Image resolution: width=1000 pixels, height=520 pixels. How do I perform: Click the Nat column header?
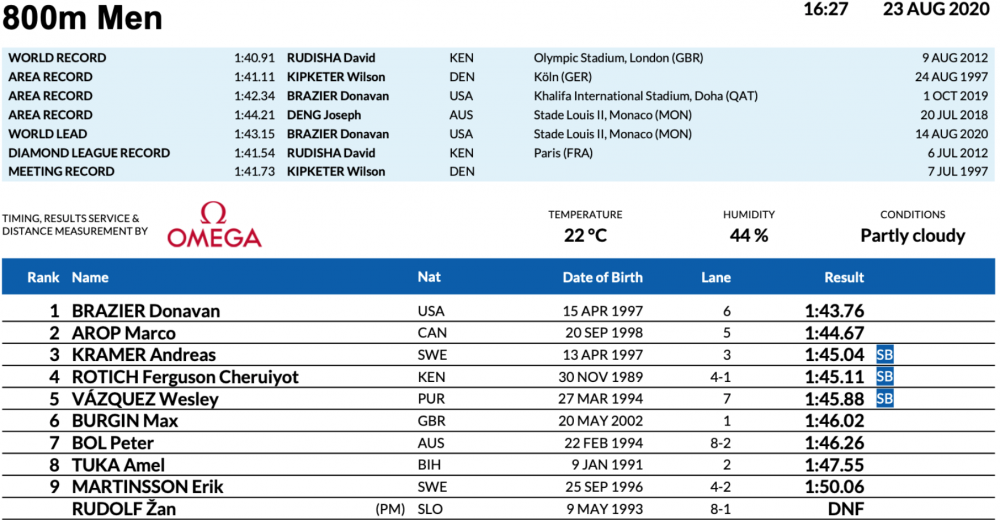[x=428, y=277]
